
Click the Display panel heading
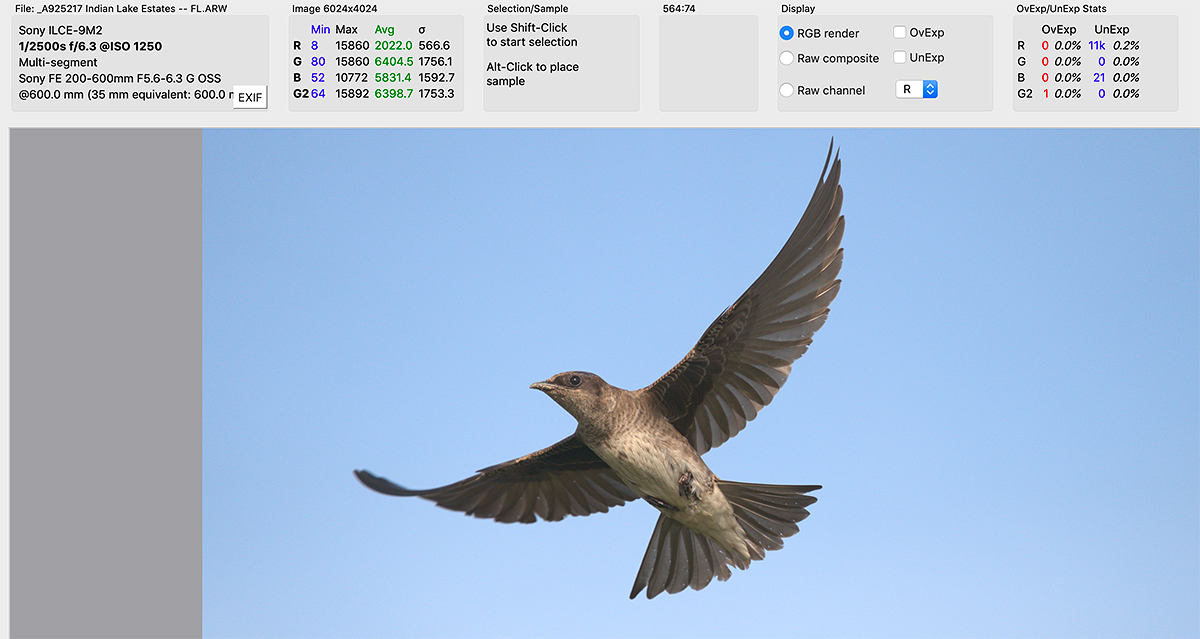[x=798, y=9]
